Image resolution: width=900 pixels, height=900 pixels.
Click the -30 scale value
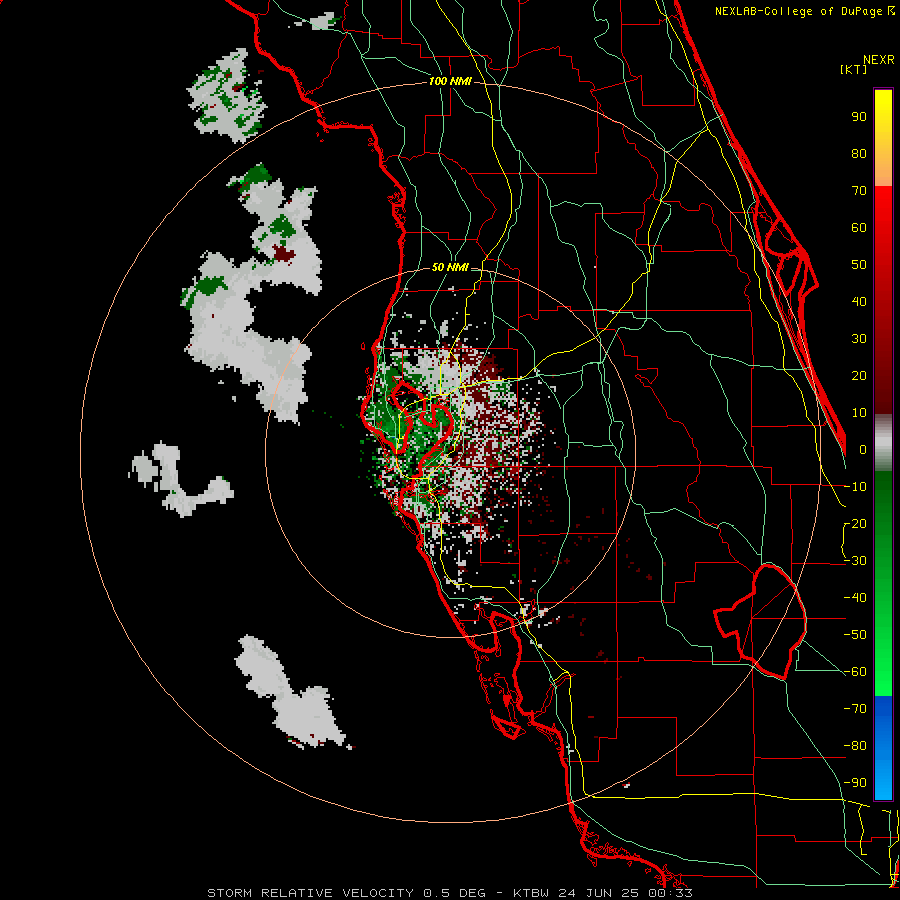click(855, 561)
